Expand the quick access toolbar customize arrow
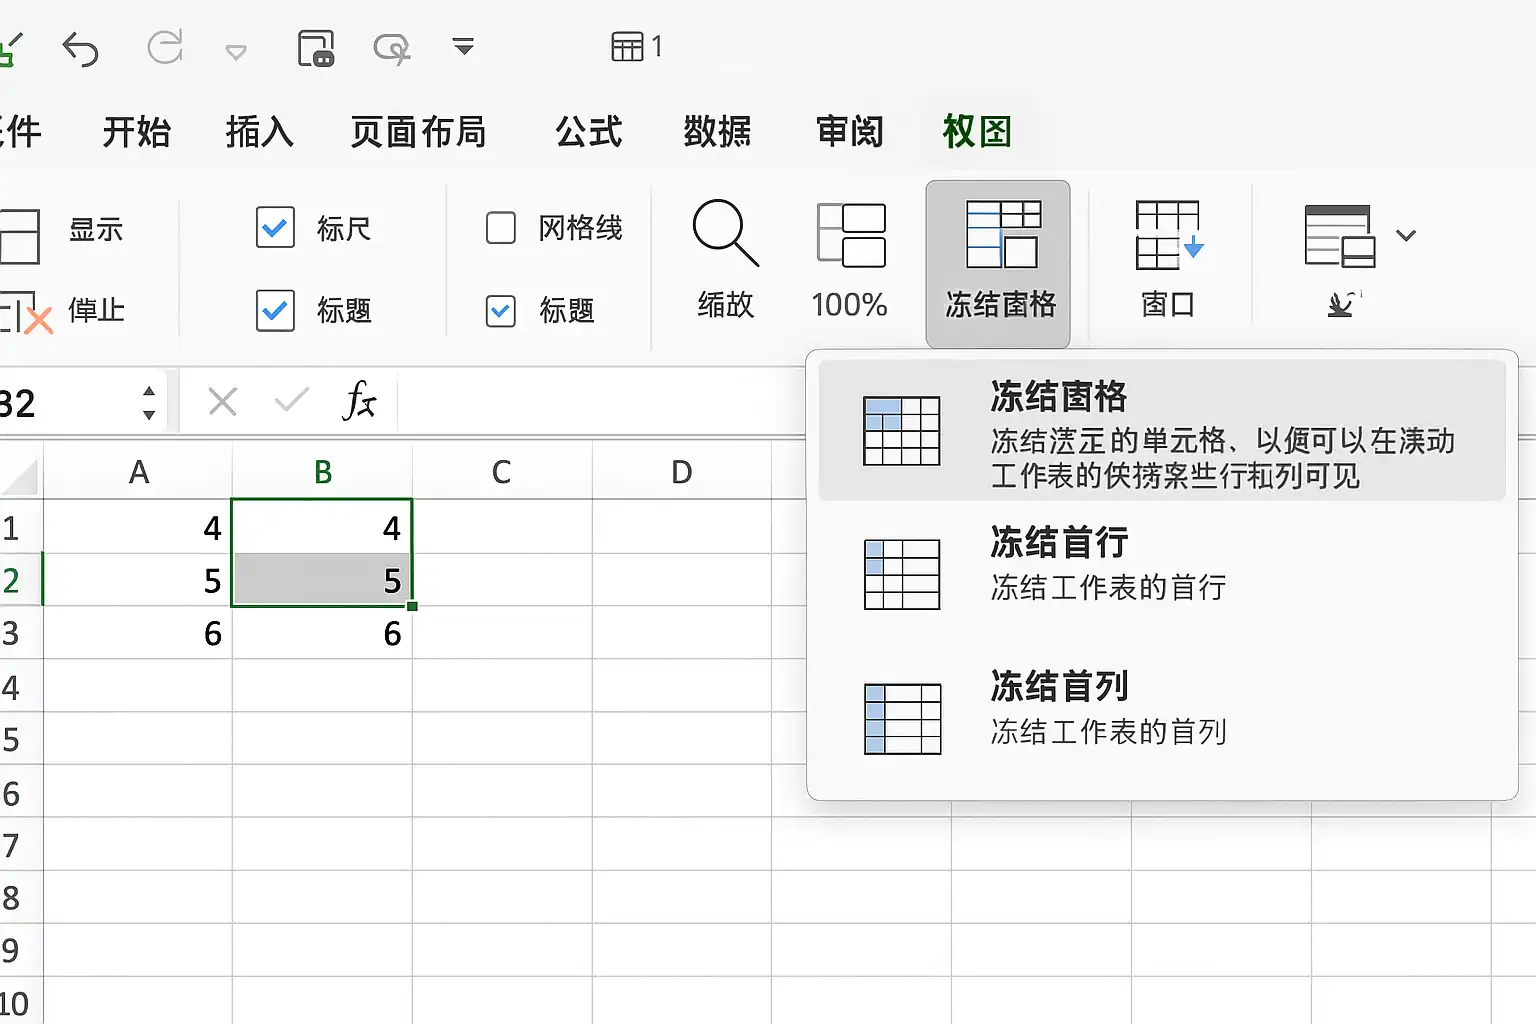 click(x=463, y=47)
